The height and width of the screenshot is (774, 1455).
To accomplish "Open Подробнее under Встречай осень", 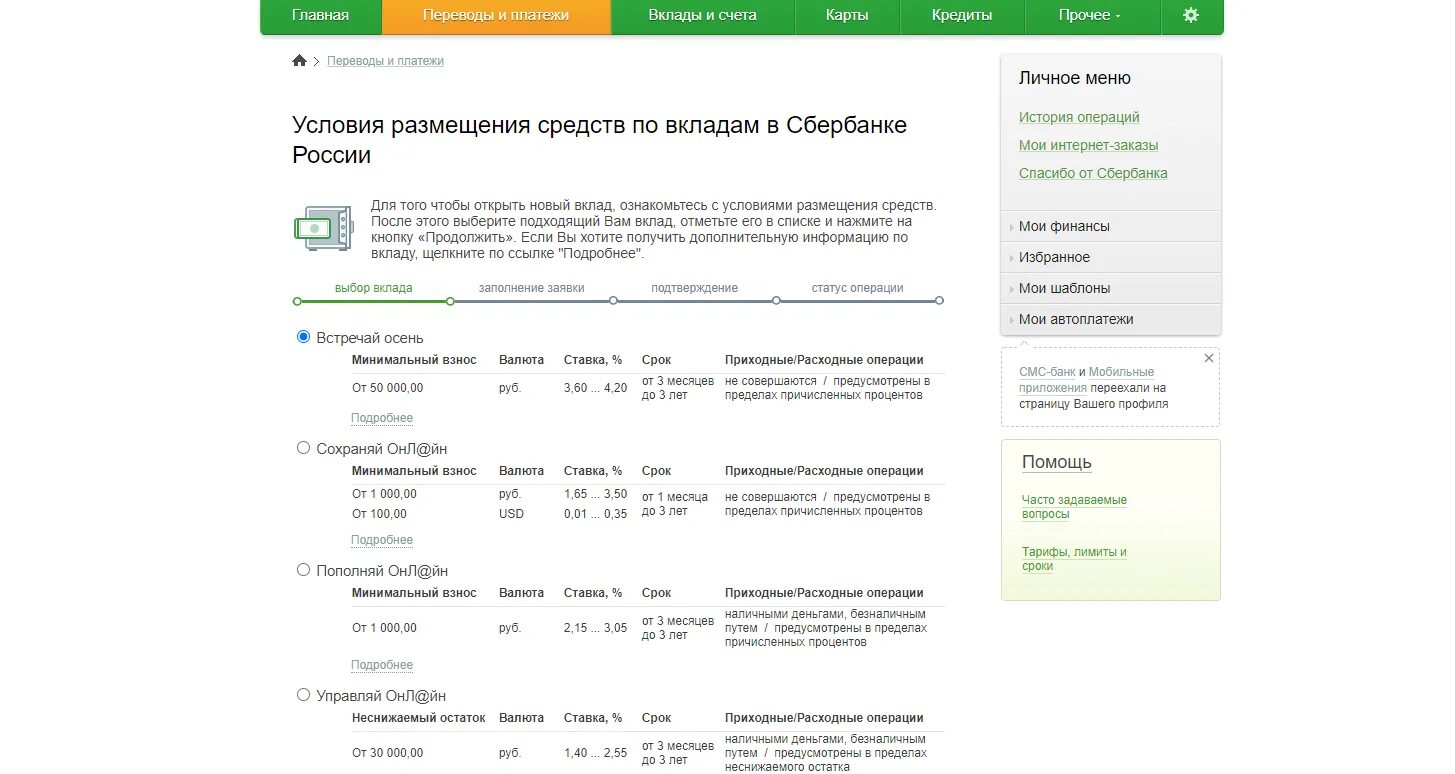I will click(382, 418).
